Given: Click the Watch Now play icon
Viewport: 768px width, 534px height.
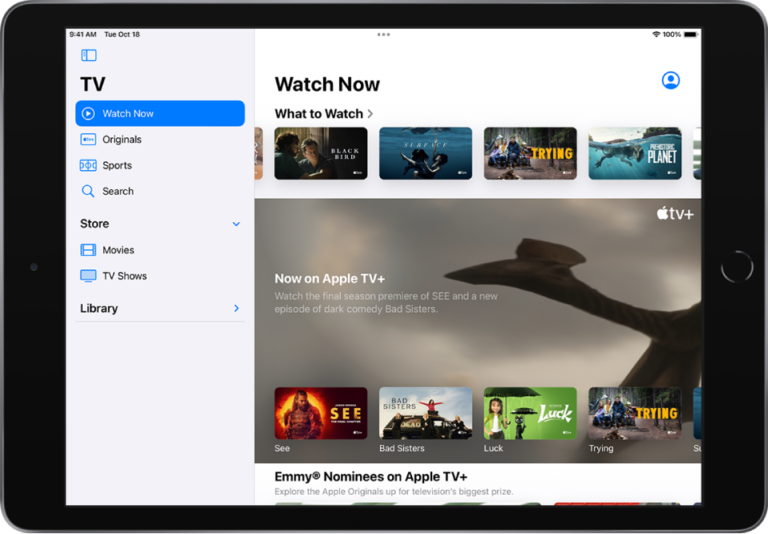Looking at the screenshot, I should [x=88, y=114].
